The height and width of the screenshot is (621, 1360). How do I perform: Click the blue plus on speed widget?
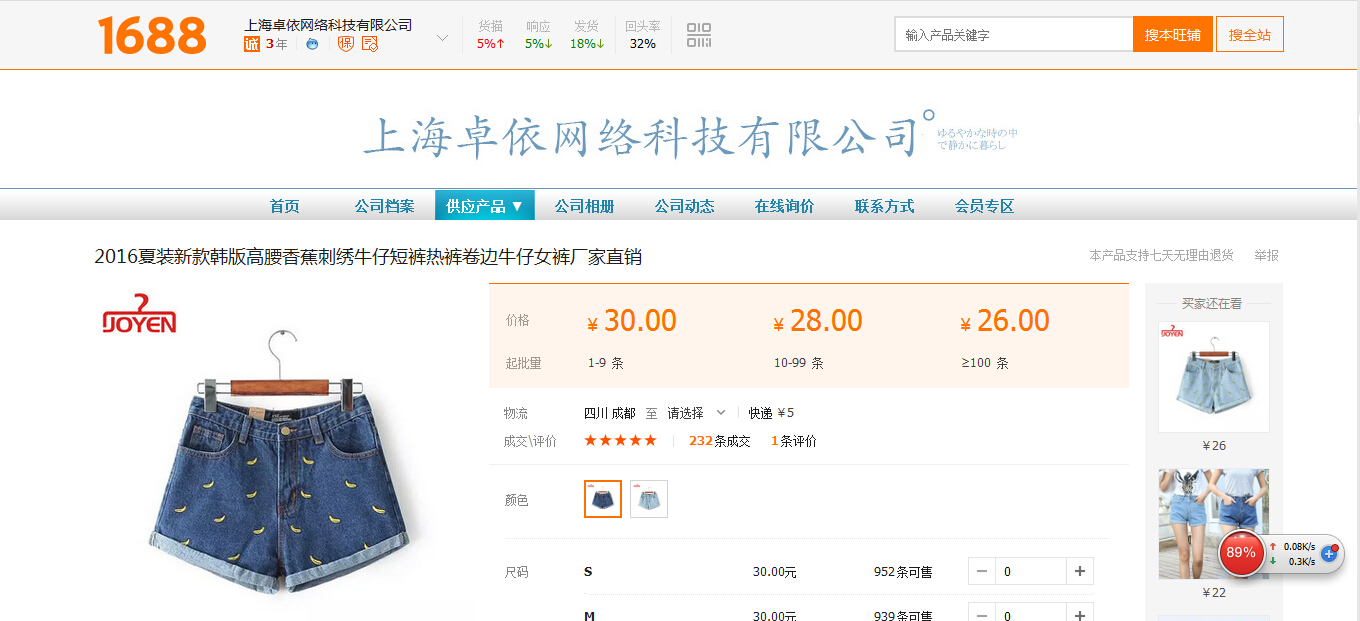point(1329,552)
